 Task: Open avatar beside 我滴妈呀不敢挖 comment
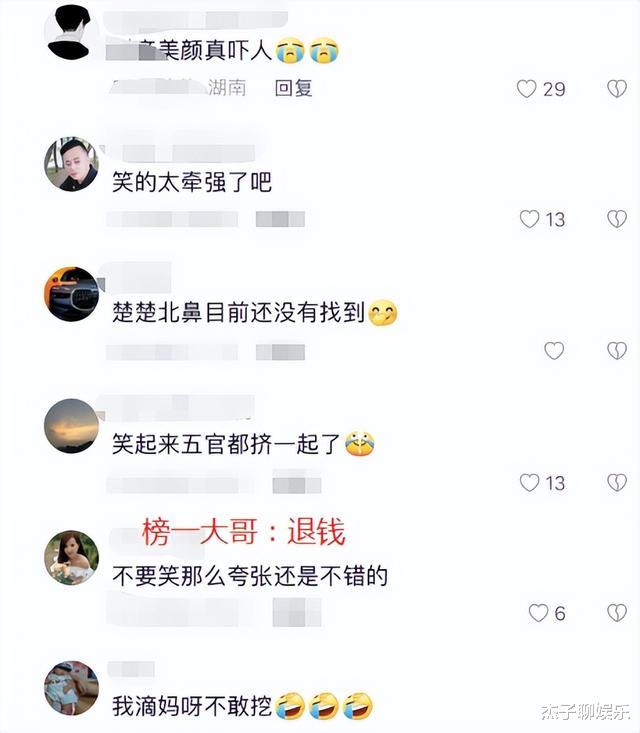[x=71, y=688]
